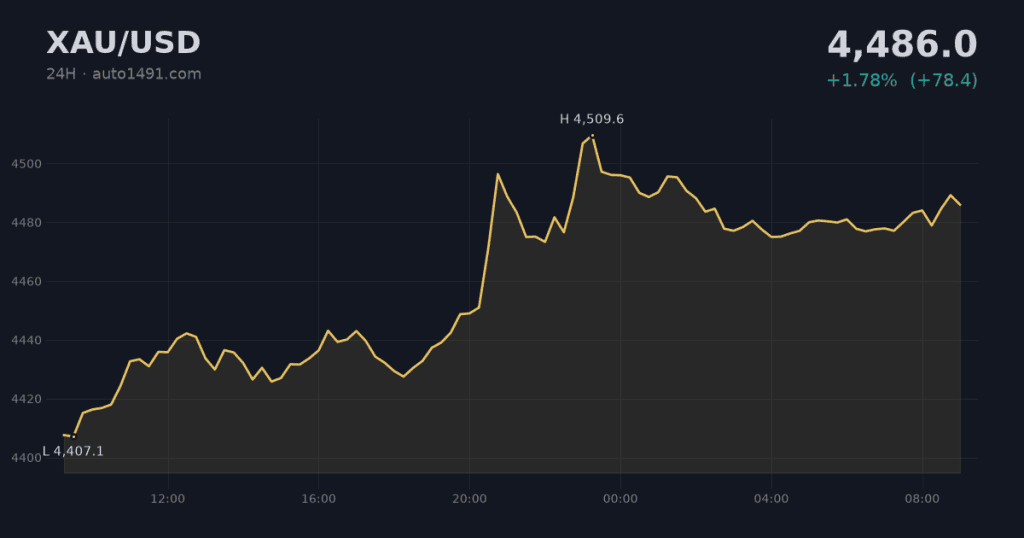The width and height of the screenshot is (1024, 538).
Task: Click the 4480 price axis label
Action: tap(27, 223)
